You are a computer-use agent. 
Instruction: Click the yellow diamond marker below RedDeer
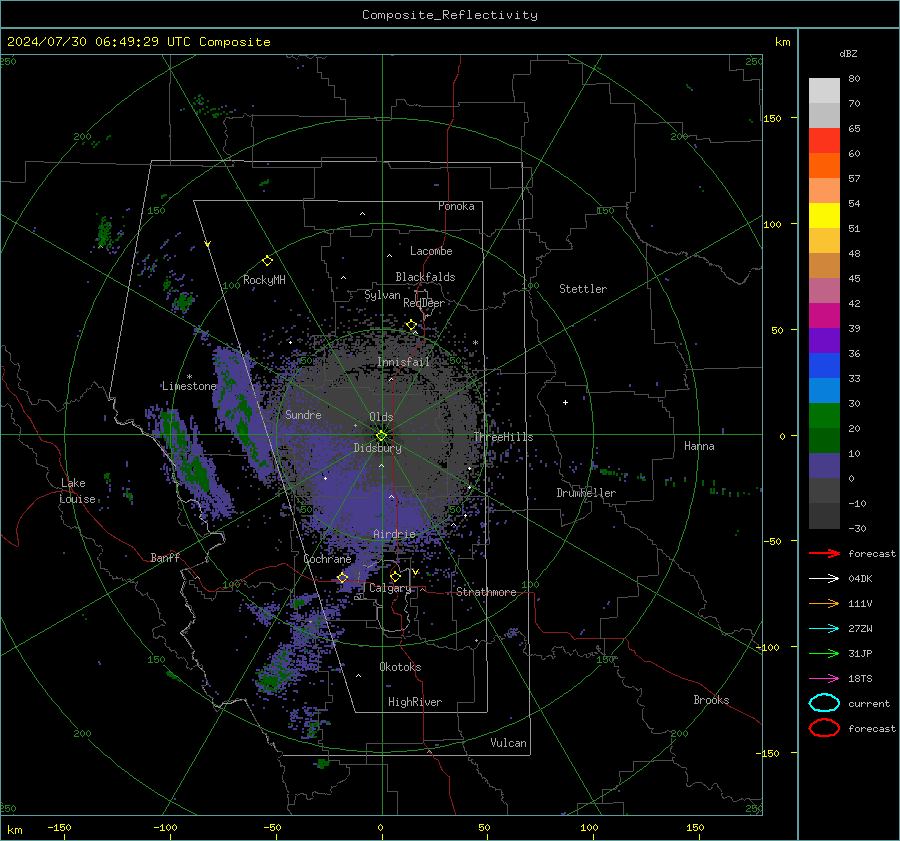411,325
